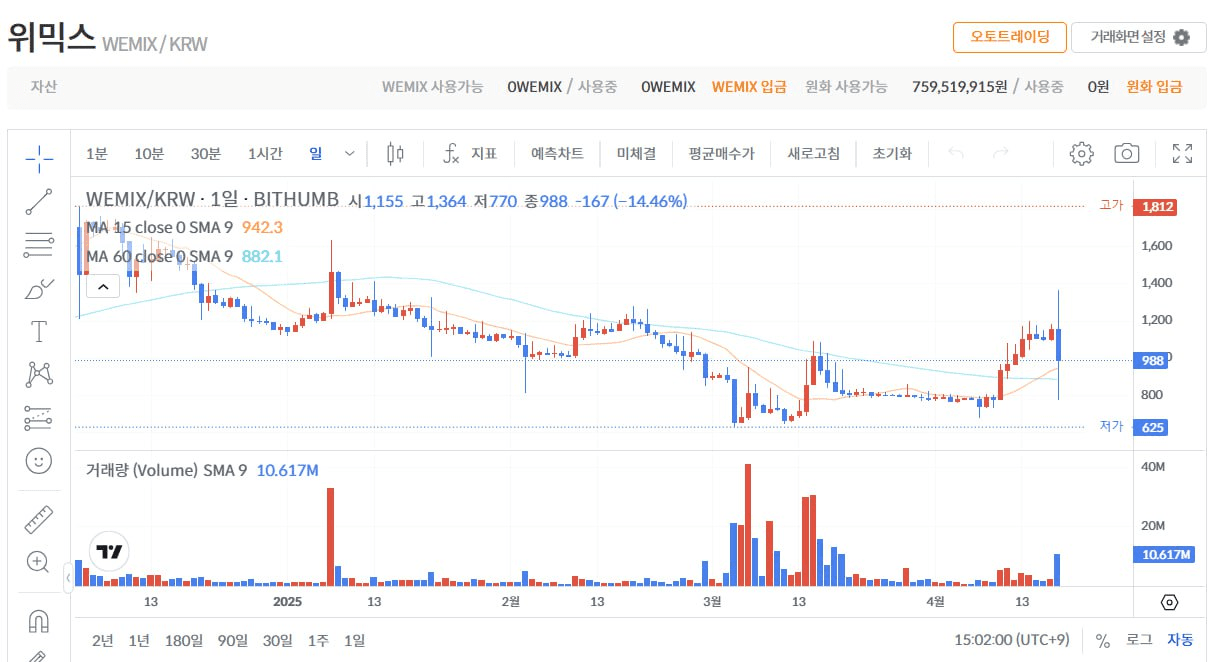Screen dimensions: 1217x662
Task: Set the range to 1년
Action: [139, 640]
